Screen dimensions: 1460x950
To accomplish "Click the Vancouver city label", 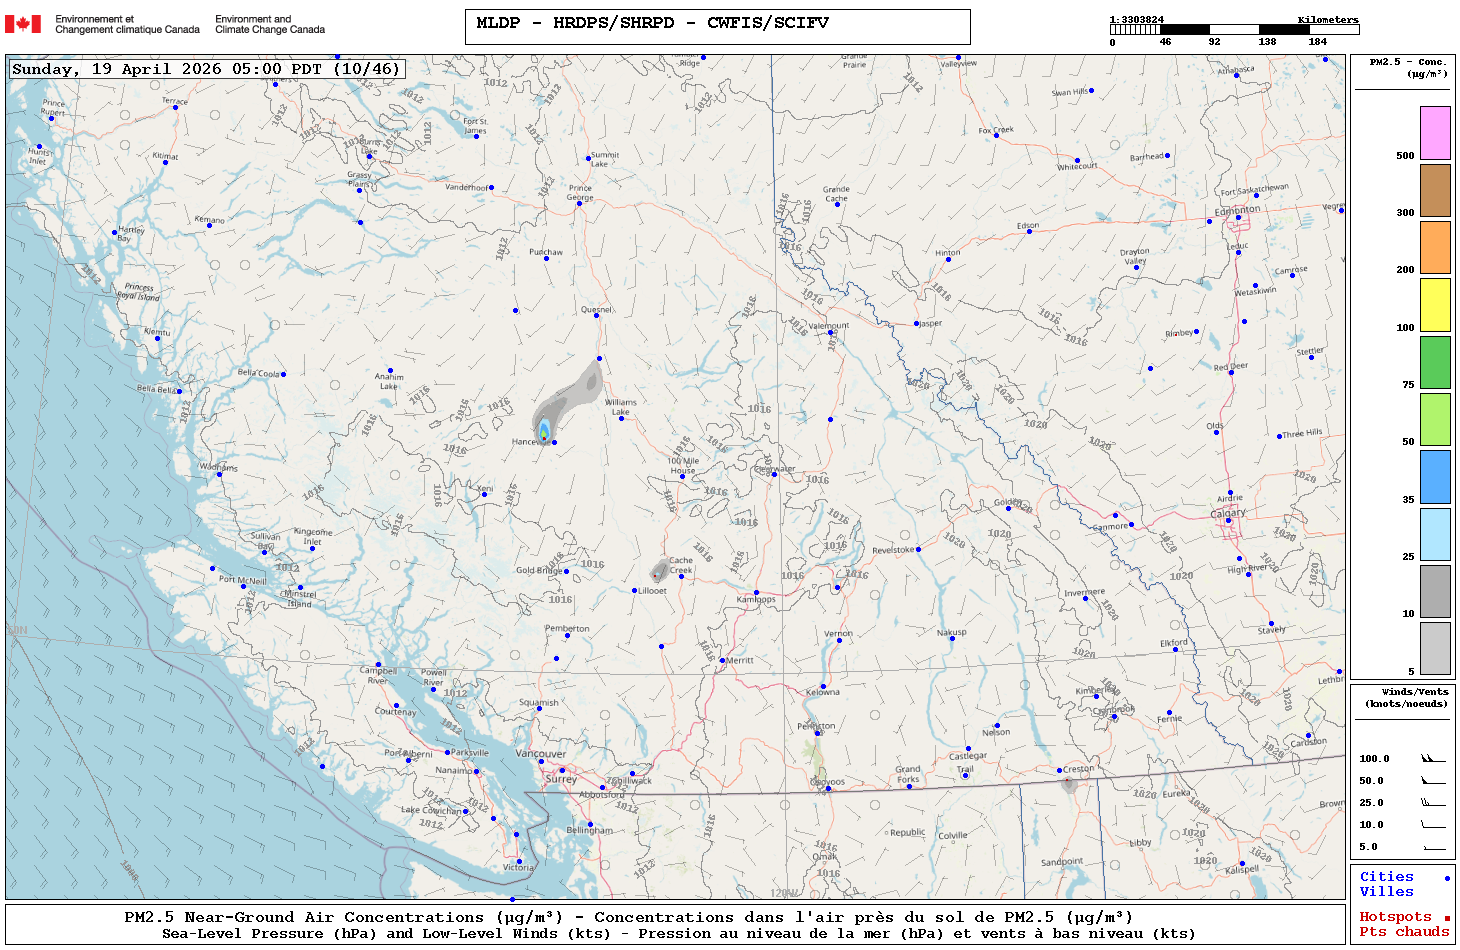I will tap(540, 754).
